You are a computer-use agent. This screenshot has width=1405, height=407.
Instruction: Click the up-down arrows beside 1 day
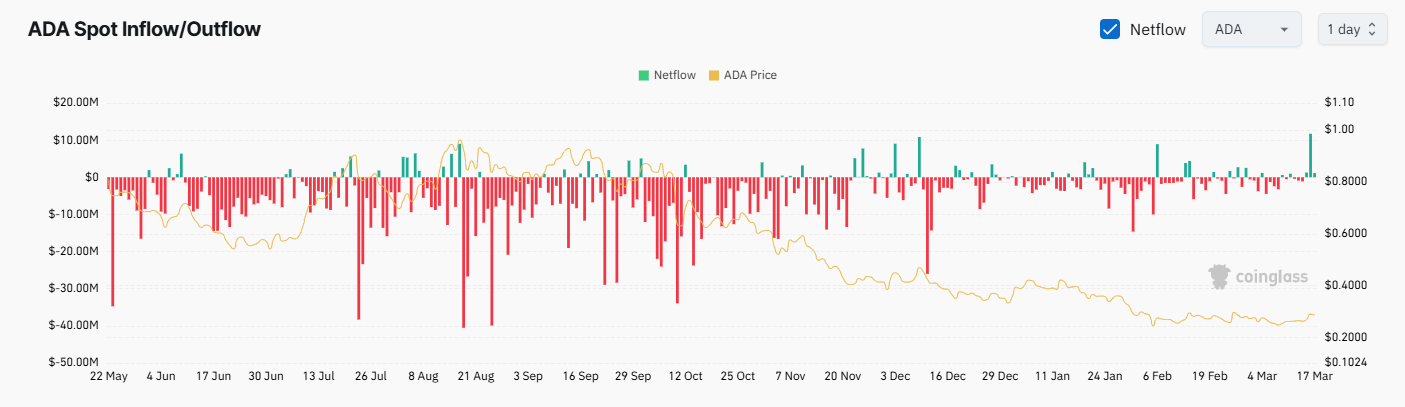[x=1372, y=29]
